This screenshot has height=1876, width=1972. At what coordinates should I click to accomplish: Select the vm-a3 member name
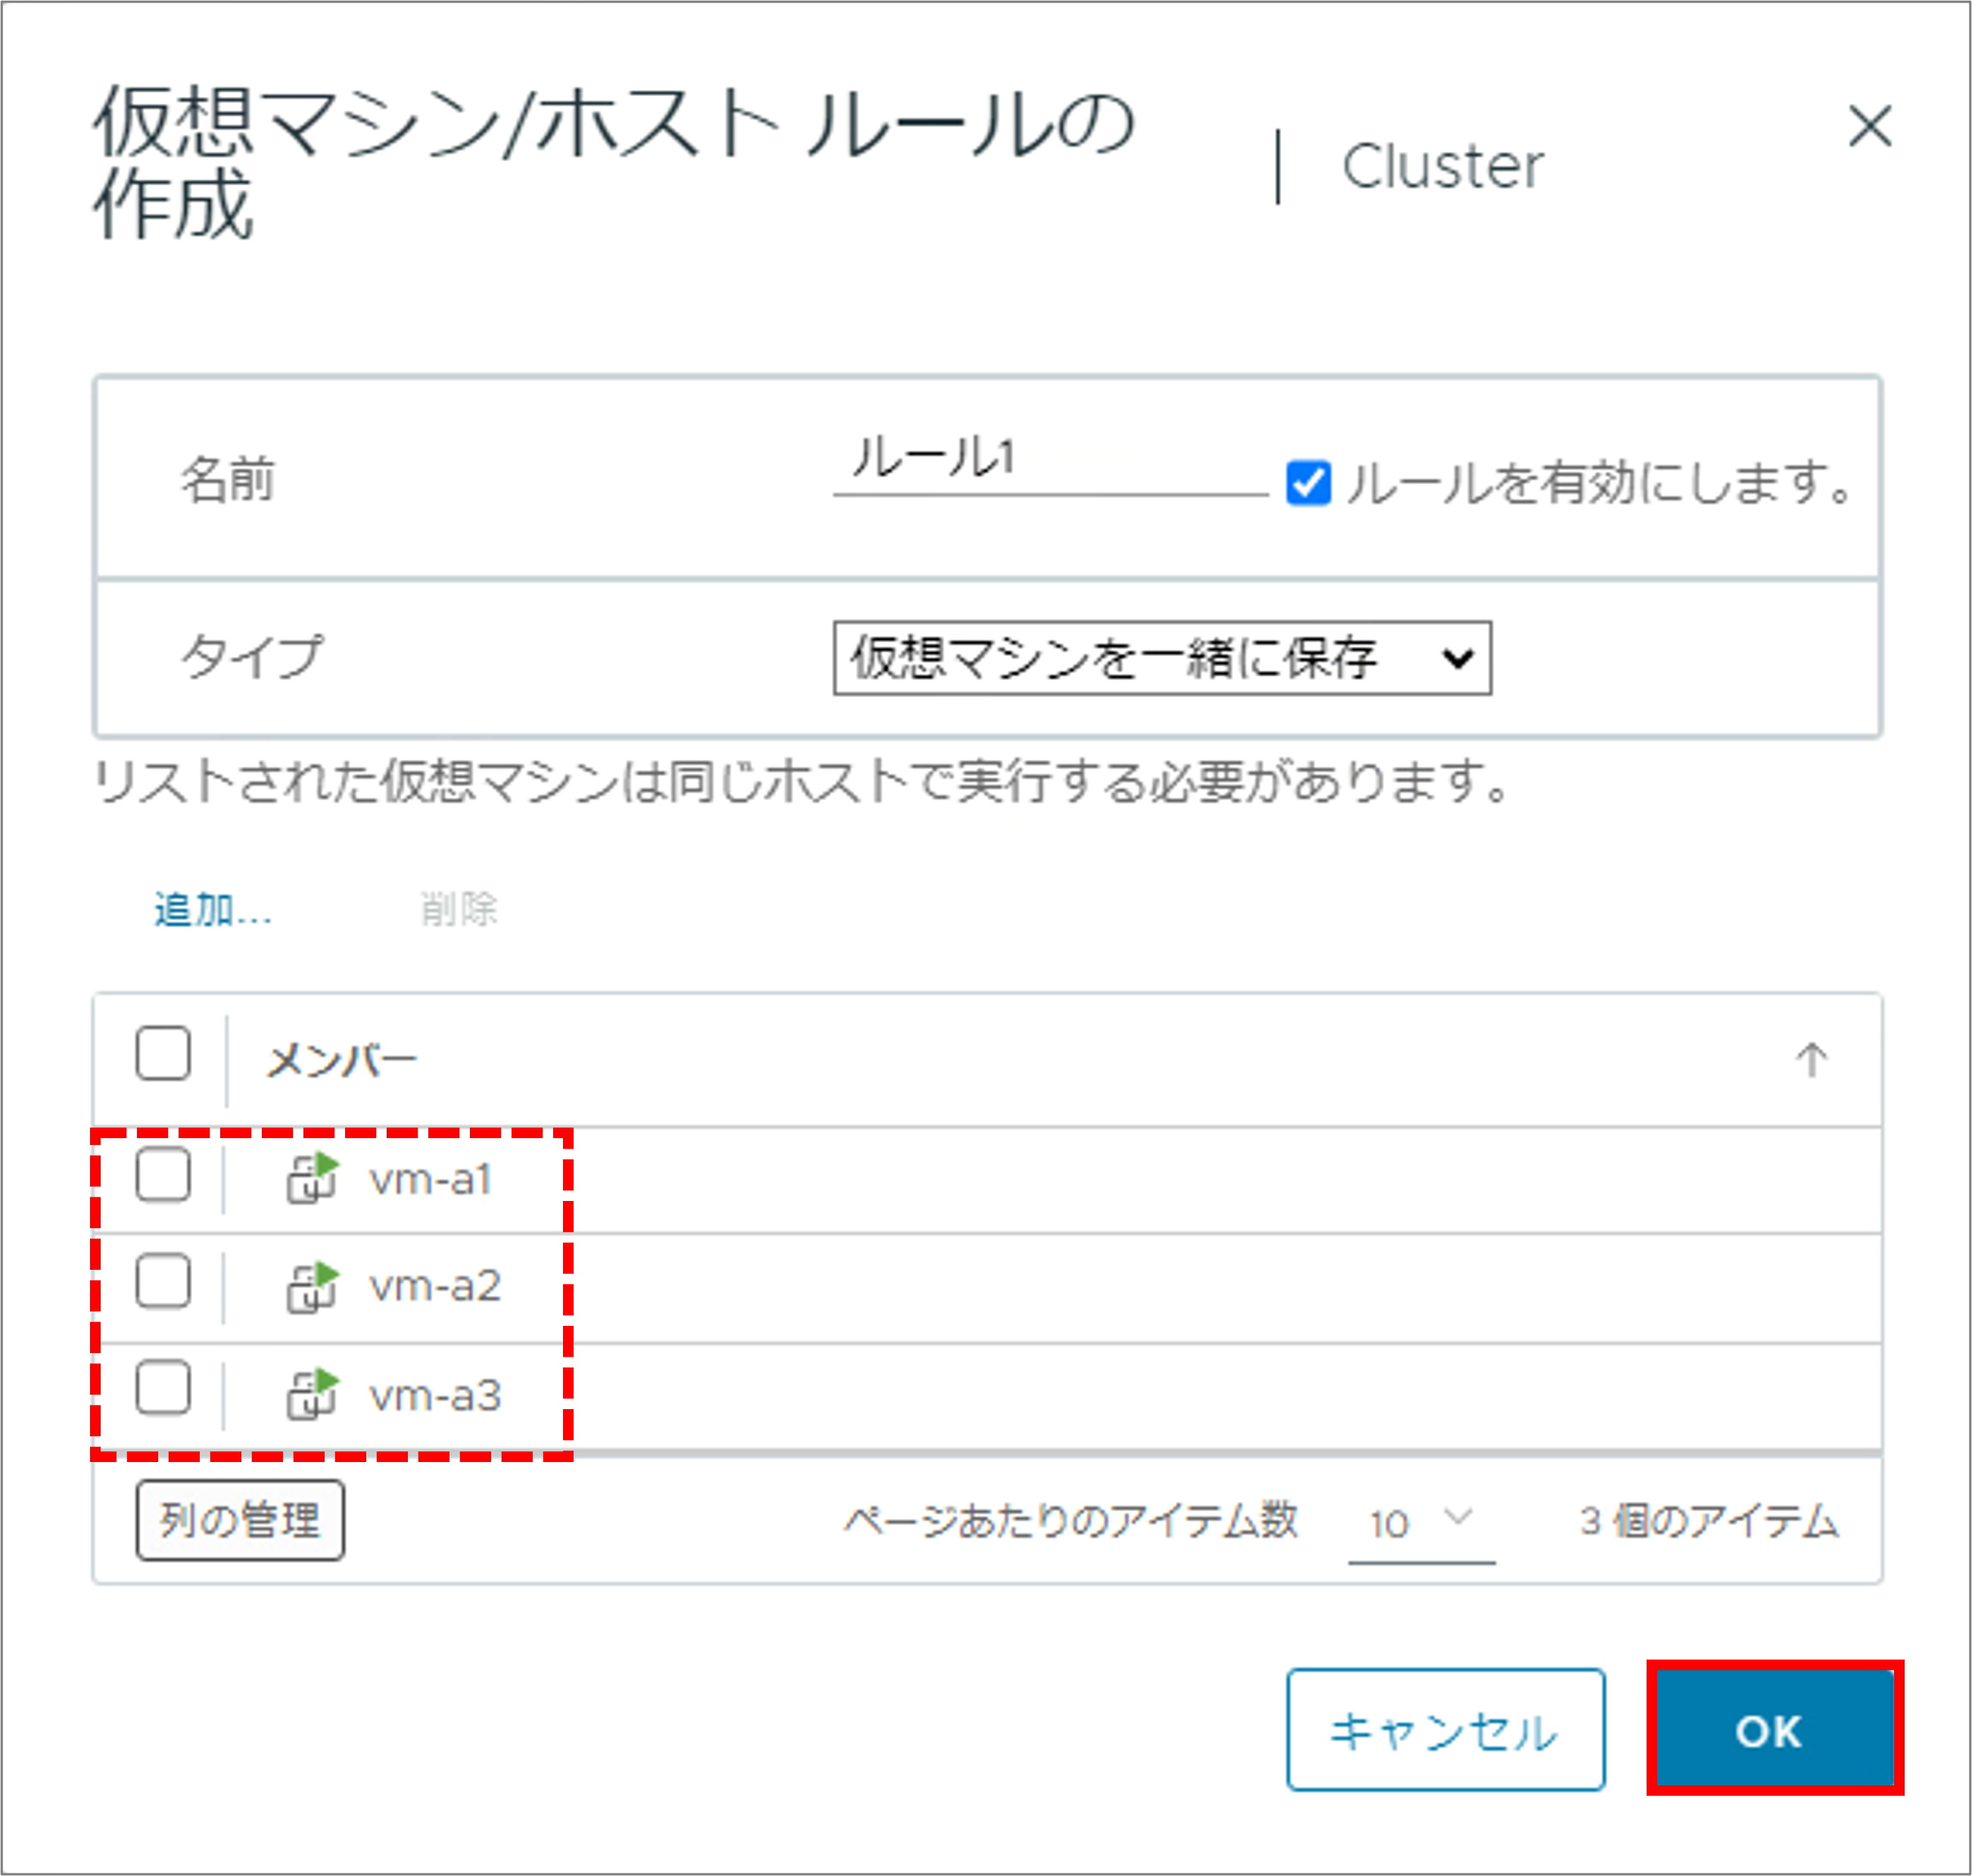tap(435, 1396)
